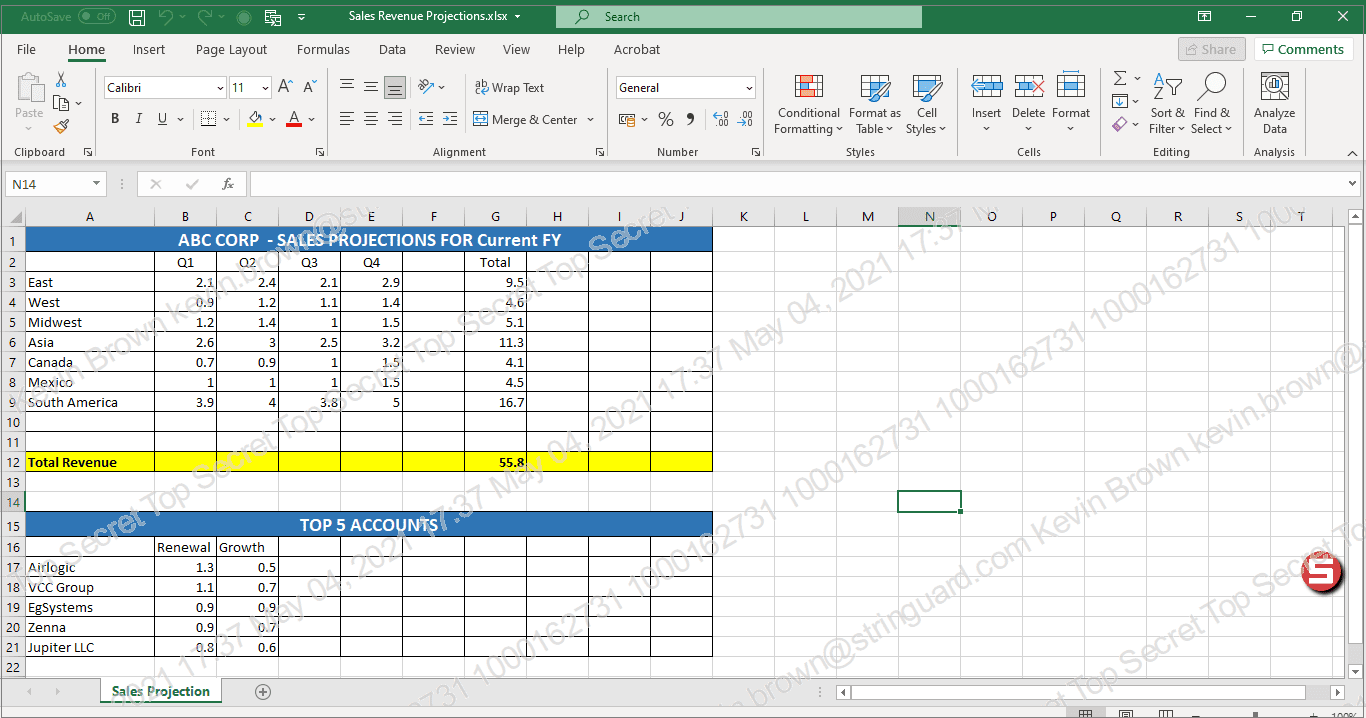Open the Comments pane button
This screenshot has width=1366, height=718.
click(x=1304, y=49)
